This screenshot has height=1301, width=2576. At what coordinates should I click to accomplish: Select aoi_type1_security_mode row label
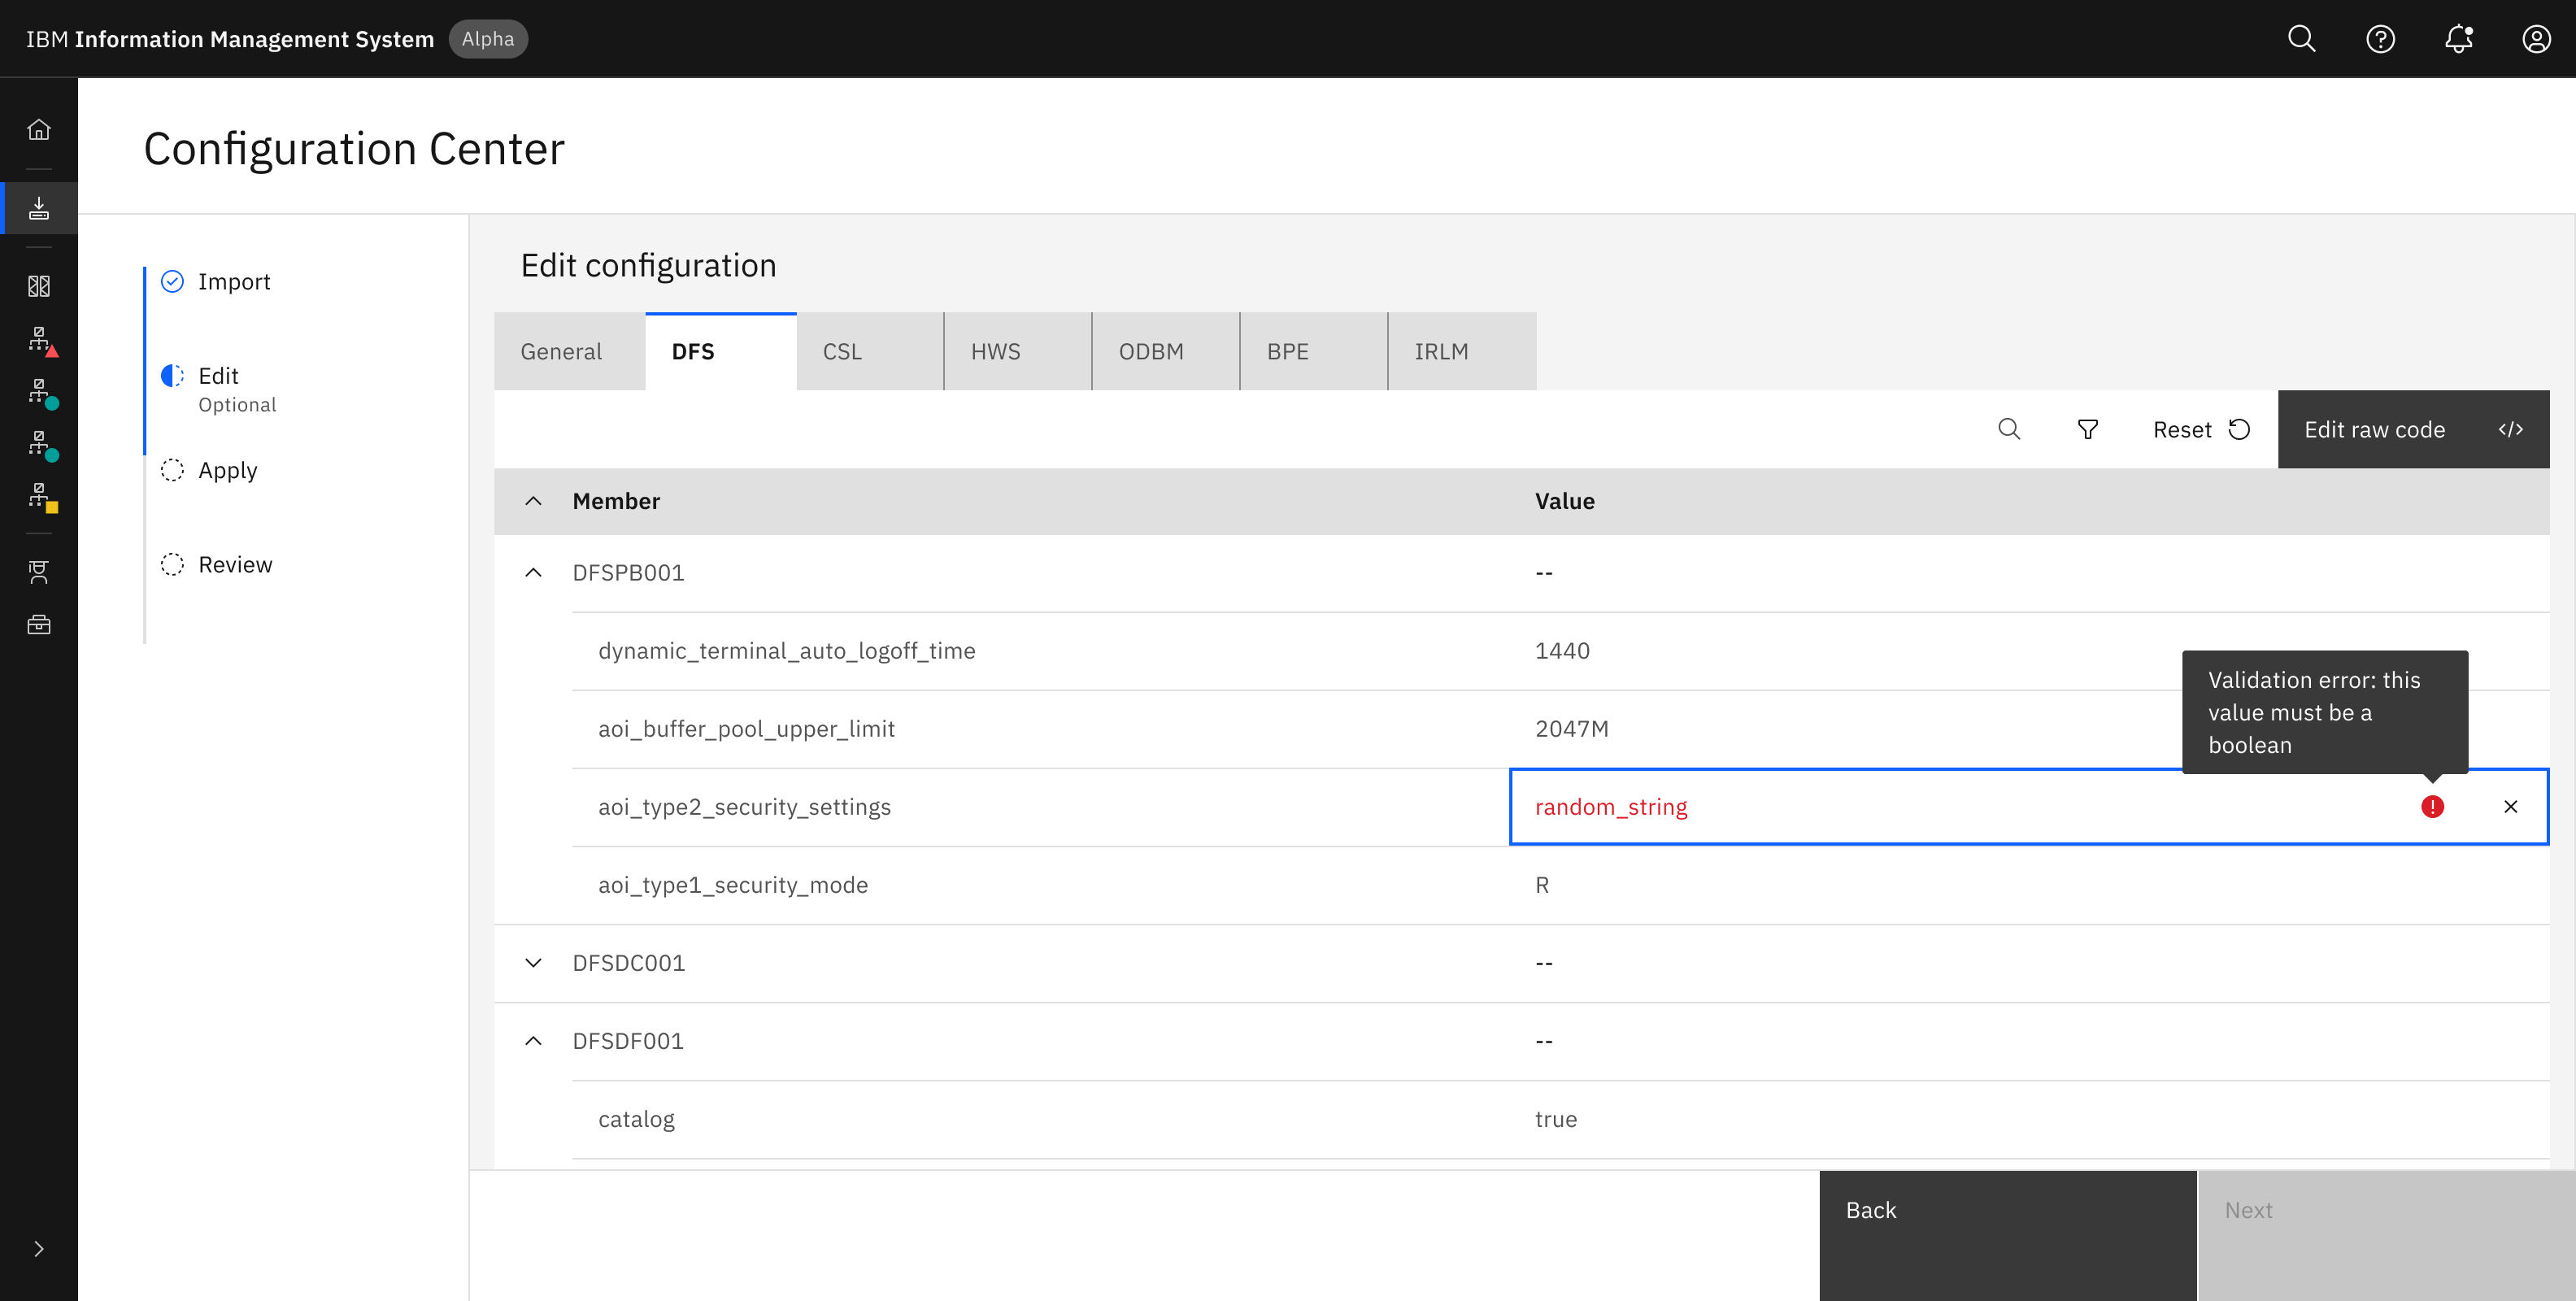(733, 885)
